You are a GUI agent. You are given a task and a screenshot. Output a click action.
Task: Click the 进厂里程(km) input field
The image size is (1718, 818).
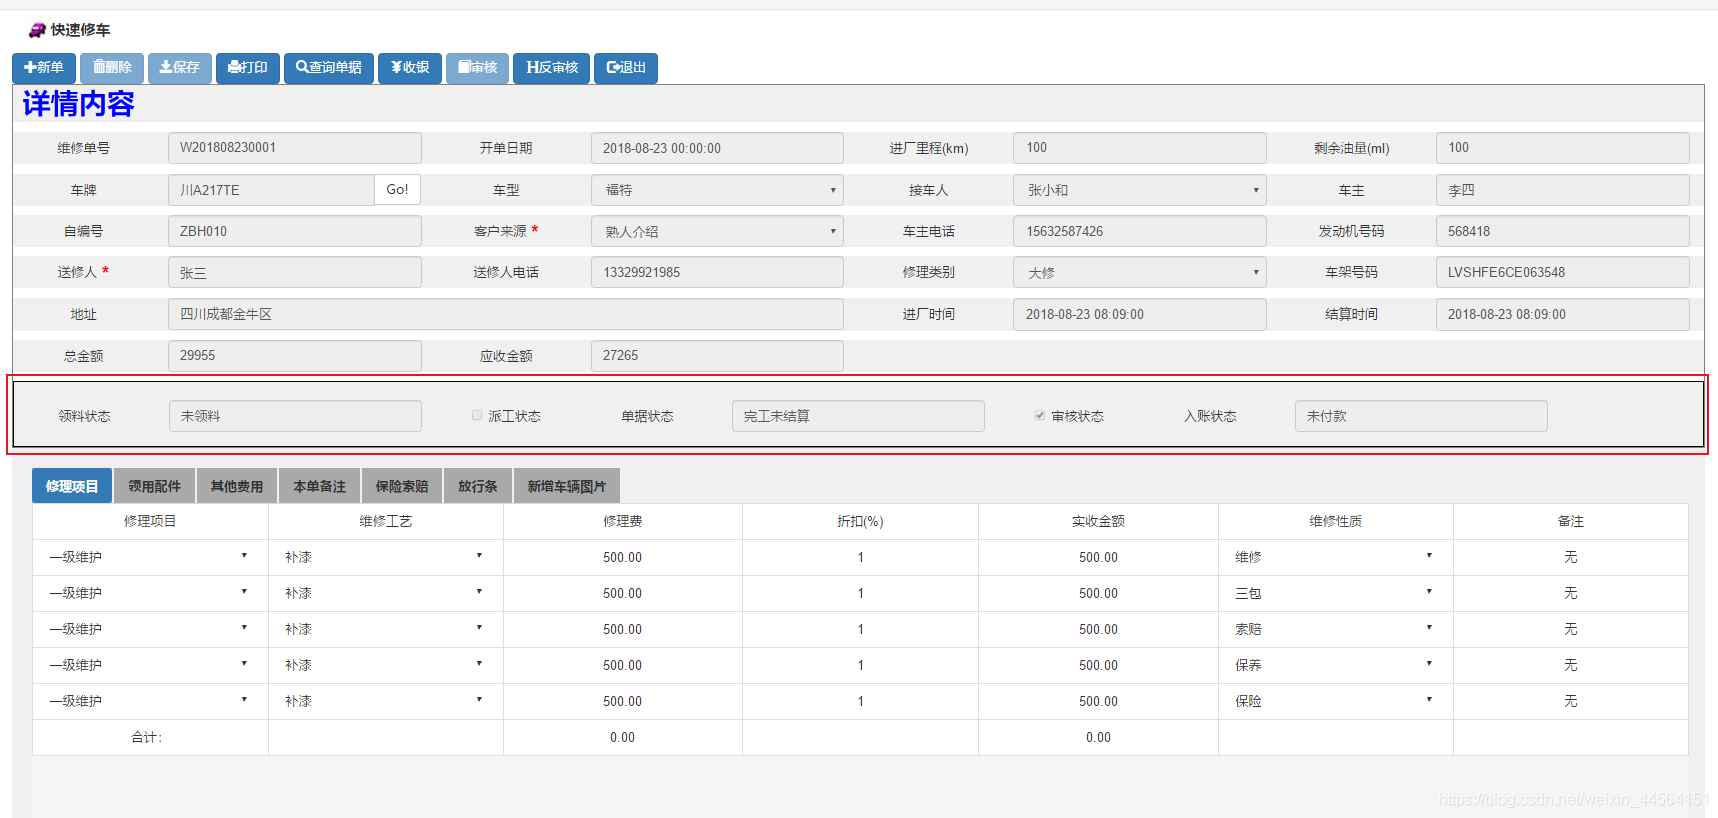(1140, 148)
